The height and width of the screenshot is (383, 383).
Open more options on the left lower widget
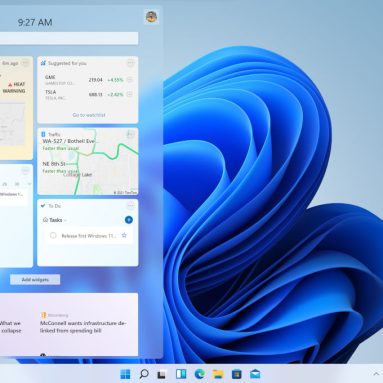click(x=26, y=171)
